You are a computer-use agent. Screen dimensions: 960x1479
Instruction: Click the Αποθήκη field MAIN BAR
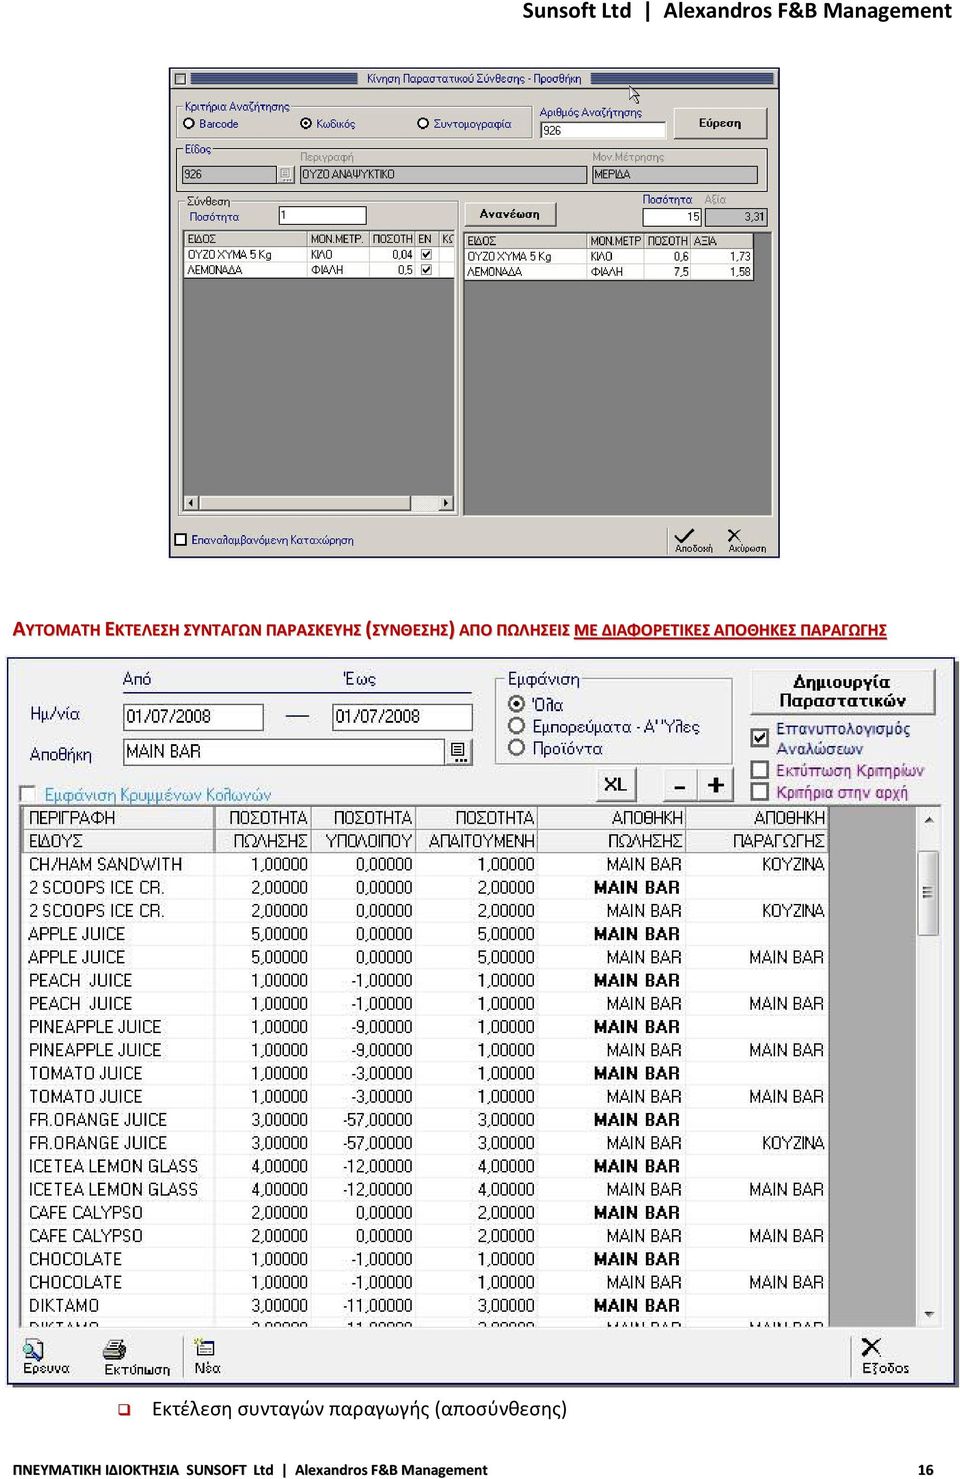coord(284,751)
